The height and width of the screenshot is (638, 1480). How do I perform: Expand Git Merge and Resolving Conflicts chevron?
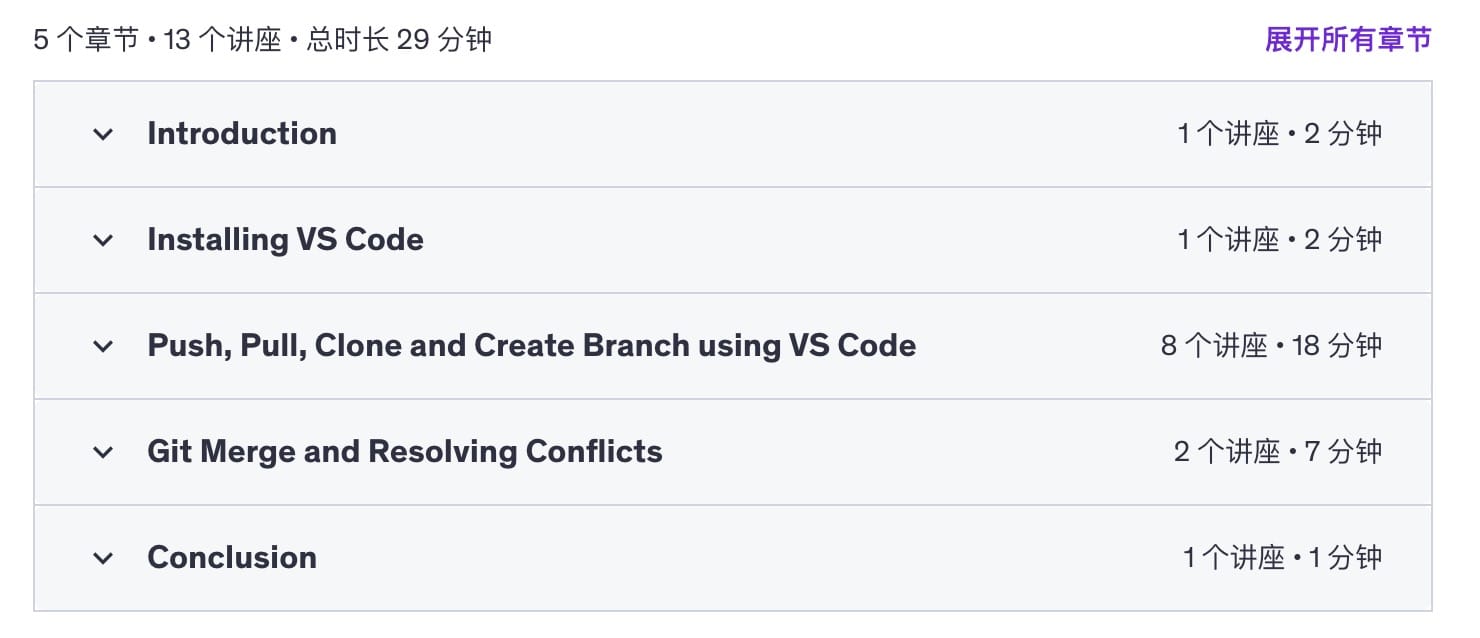coord(103,452)
